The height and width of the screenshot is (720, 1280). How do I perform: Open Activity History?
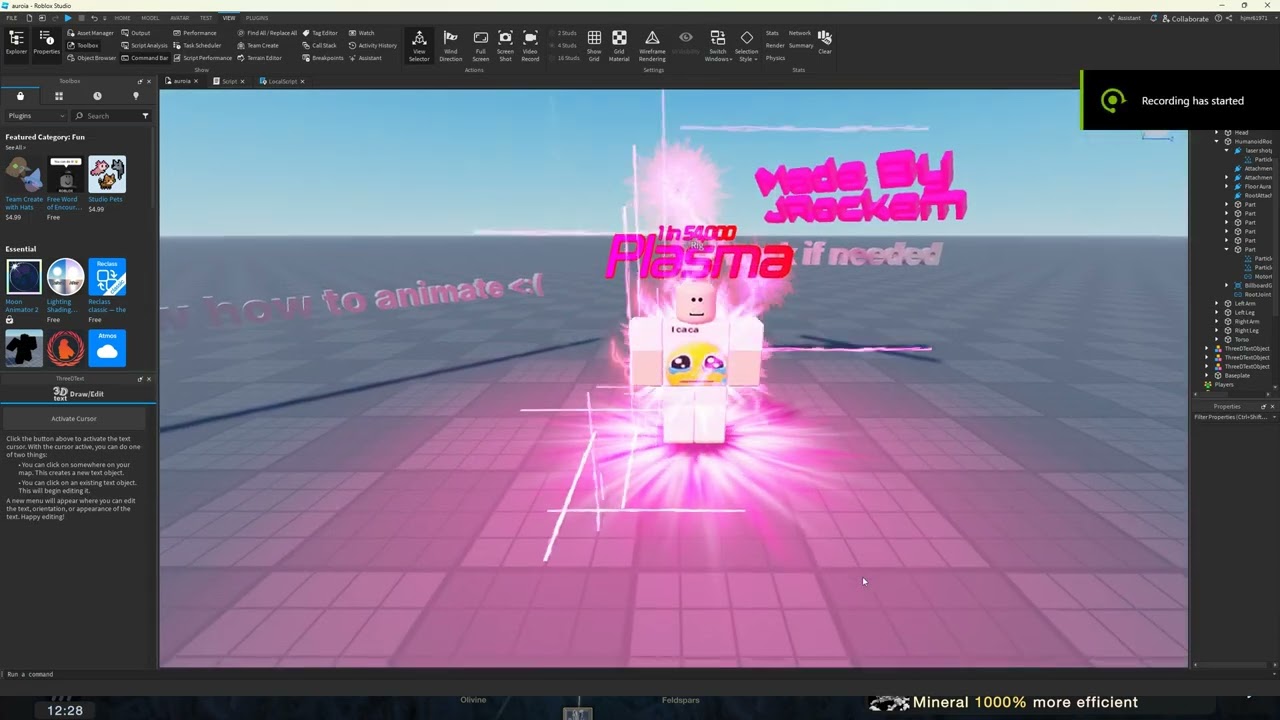(373, 45)
